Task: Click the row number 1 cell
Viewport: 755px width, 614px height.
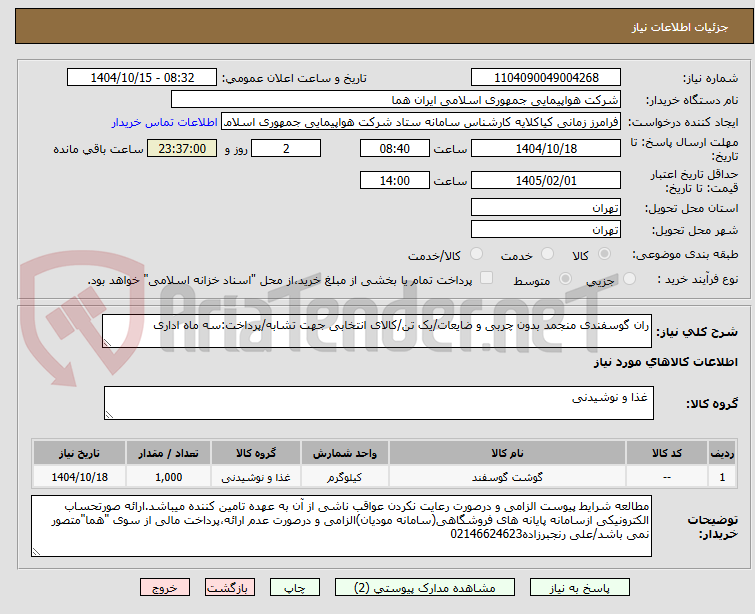Action: click(x=722, y=477)
